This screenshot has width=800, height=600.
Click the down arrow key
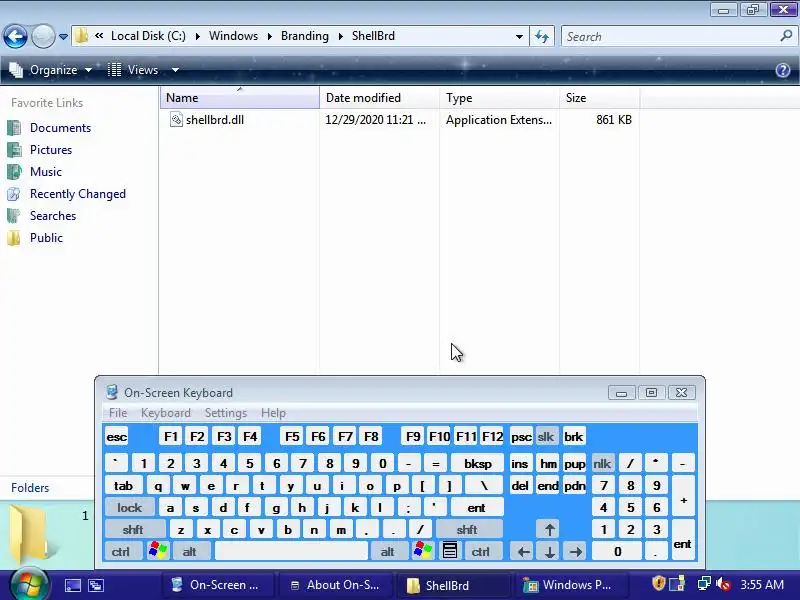click(549, 552)
